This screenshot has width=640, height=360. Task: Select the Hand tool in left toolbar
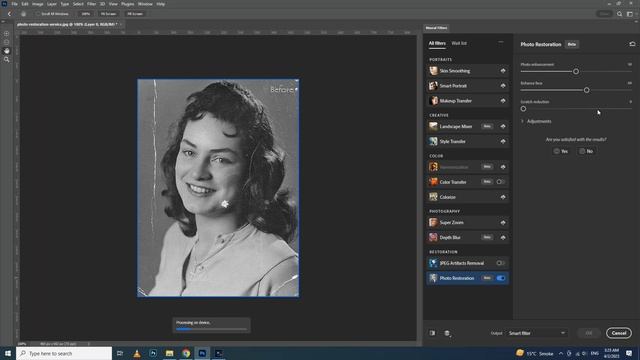pyautogui.click(x=7, y=51)
